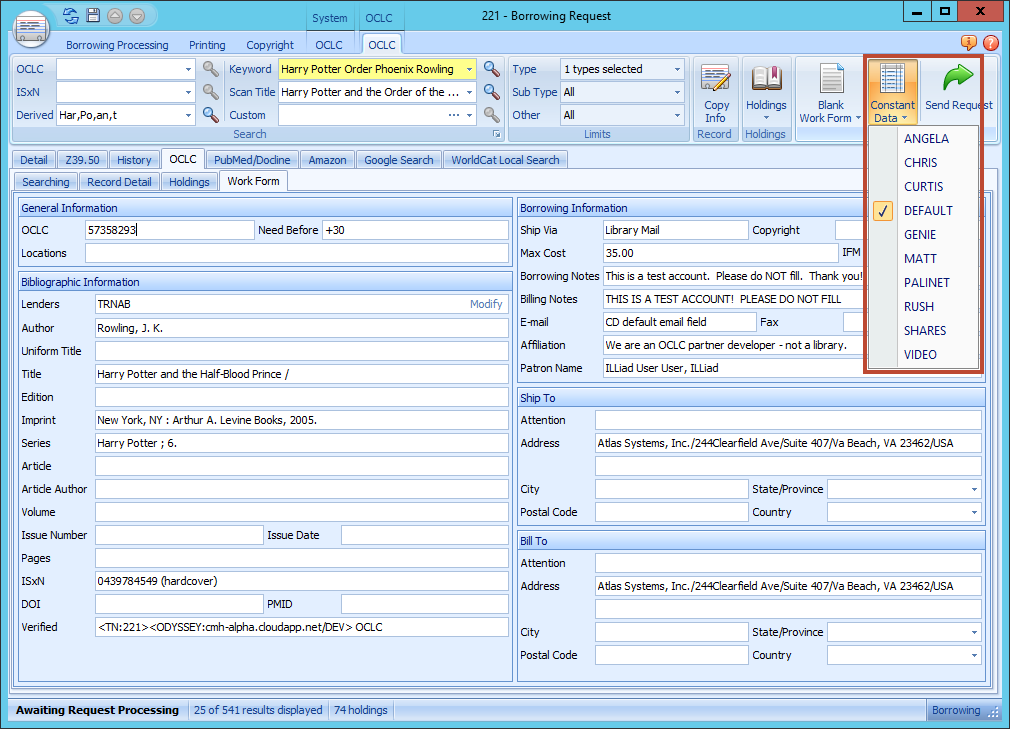Select SHARES from the Constant Data list
Screen dimensions: 1010x729
(x=926, y=330)
